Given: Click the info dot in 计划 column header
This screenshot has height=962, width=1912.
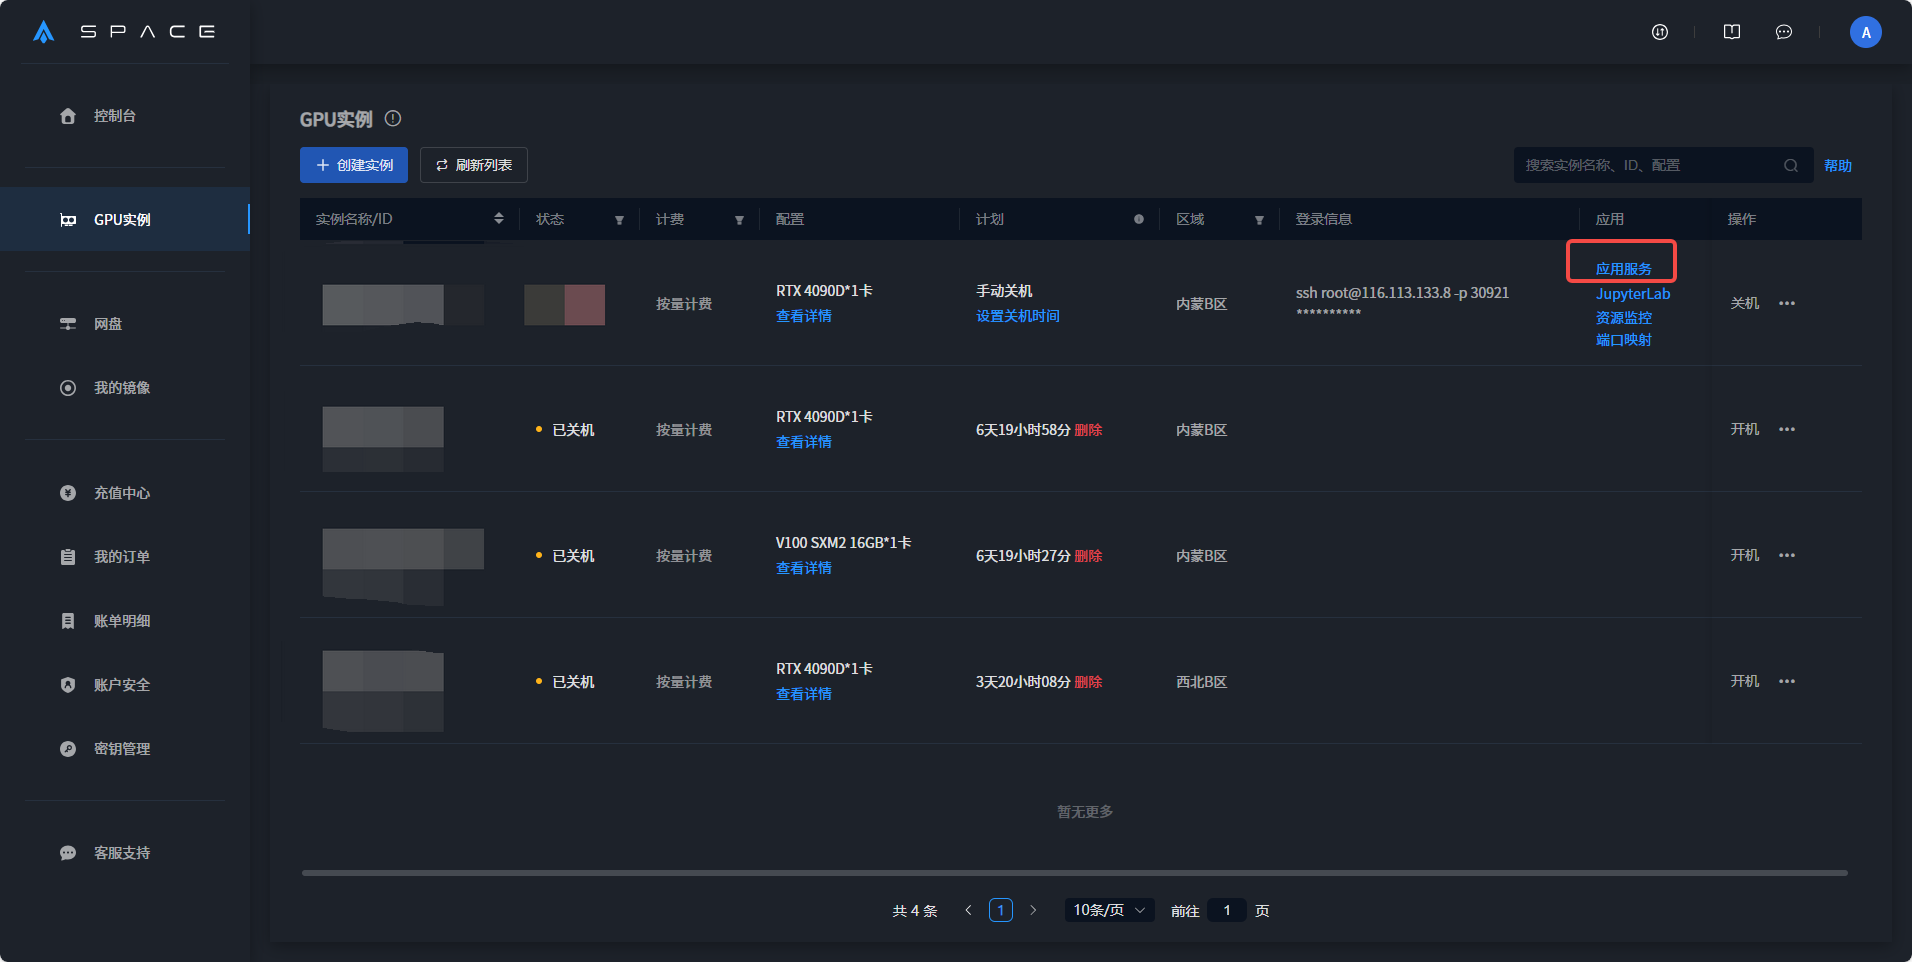Looking at the screenshot, I should 1138,219.
